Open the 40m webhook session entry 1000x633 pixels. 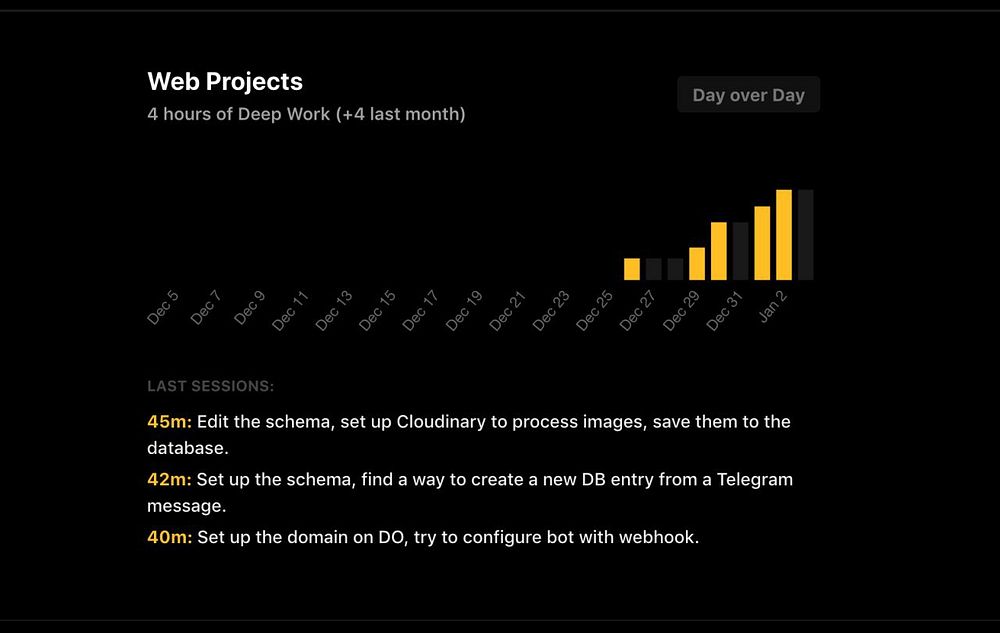coord(423,537)
